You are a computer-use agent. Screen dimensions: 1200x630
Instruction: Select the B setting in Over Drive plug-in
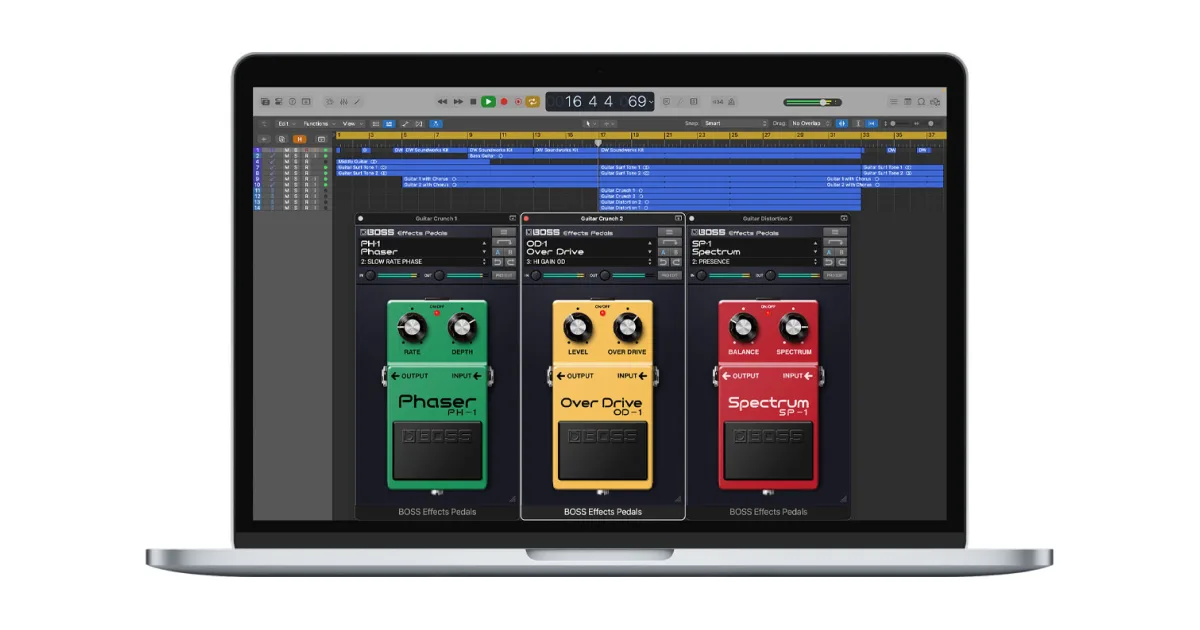[x=676, y=252]
